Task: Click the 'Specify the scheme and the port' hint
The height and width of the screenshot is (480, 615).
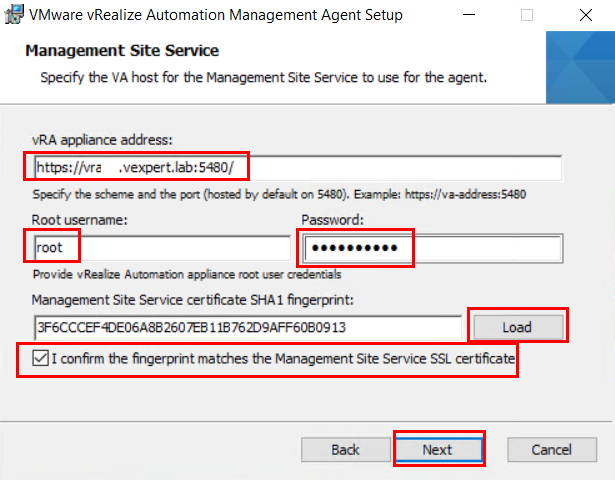Action: pos(279,195)
